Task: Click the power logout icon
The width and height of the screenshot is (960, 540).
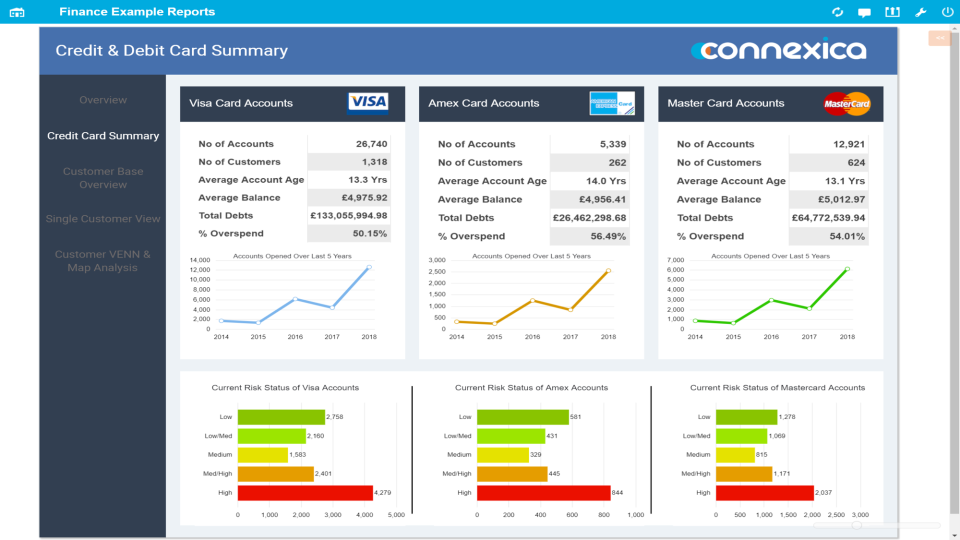Action: [947, 12]
